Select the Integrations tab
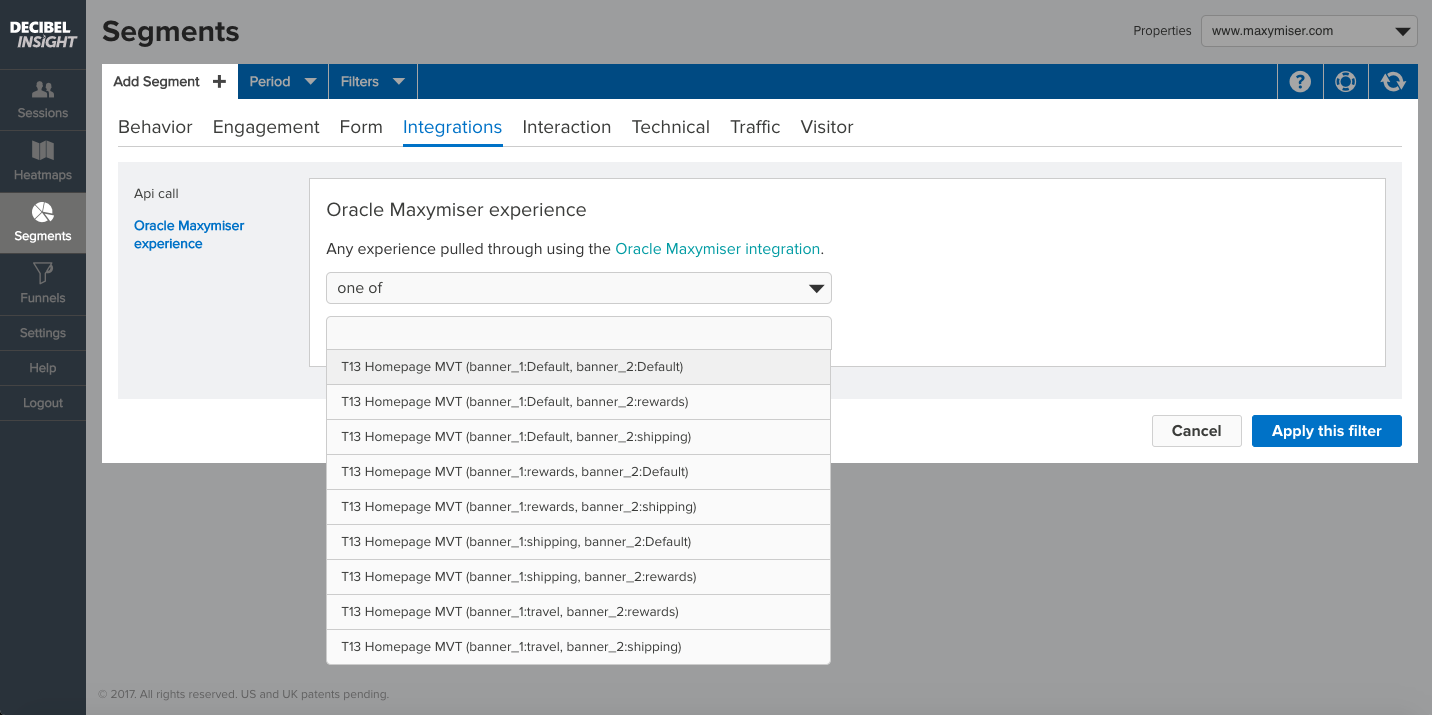Screen dimensions: 1432x715 click(x=452, y=127)
